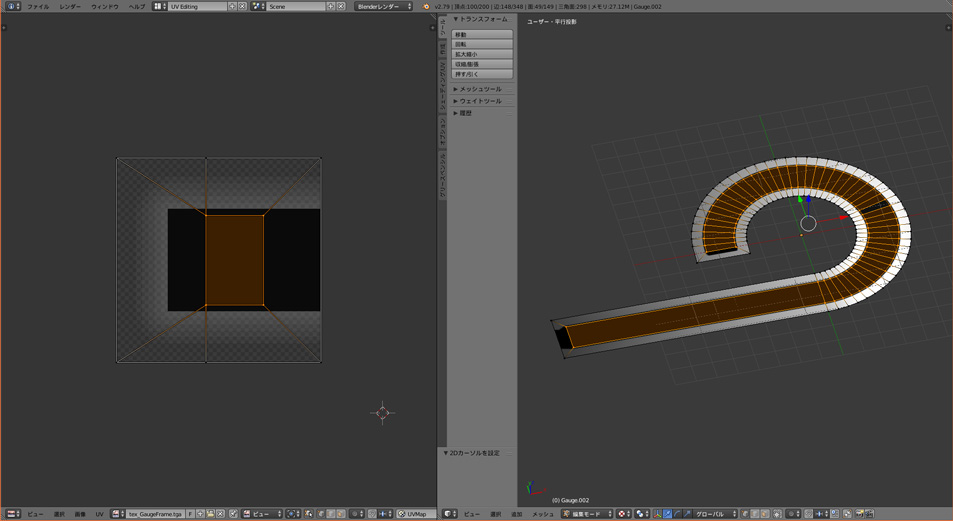Viewport: 953px width, 521px height.
Task: Toggle UV sync selection icon
Action: [308, 514]
